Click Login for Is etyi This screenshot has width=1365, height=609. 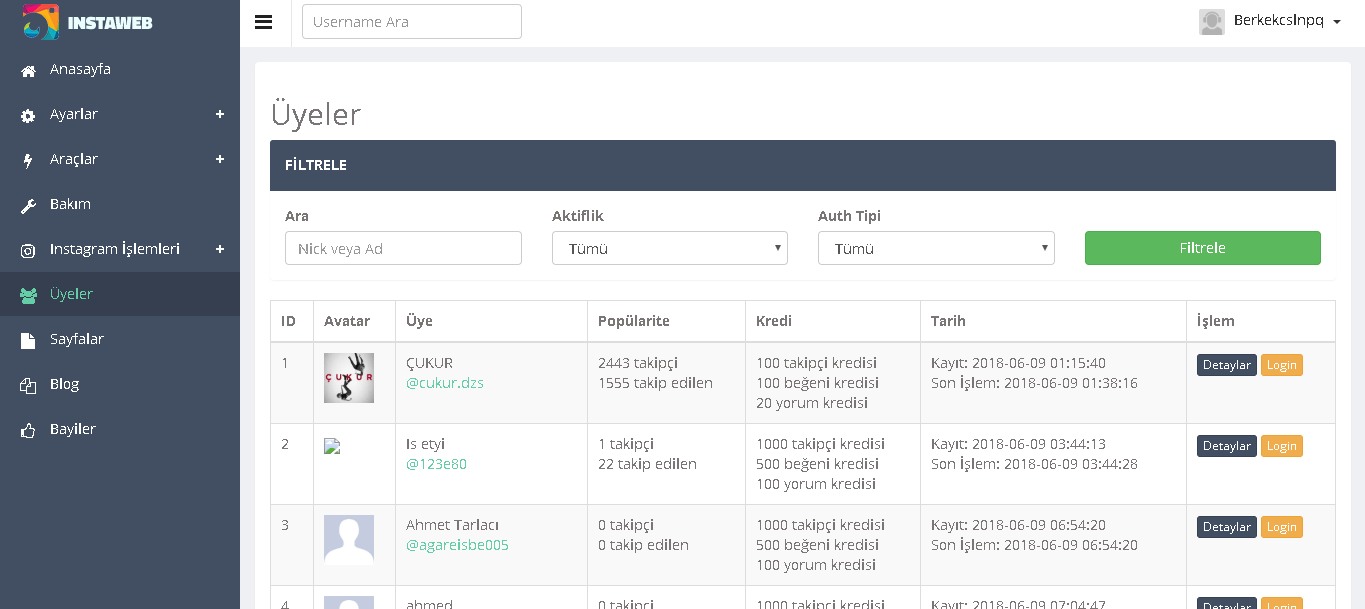point(1282,446)
